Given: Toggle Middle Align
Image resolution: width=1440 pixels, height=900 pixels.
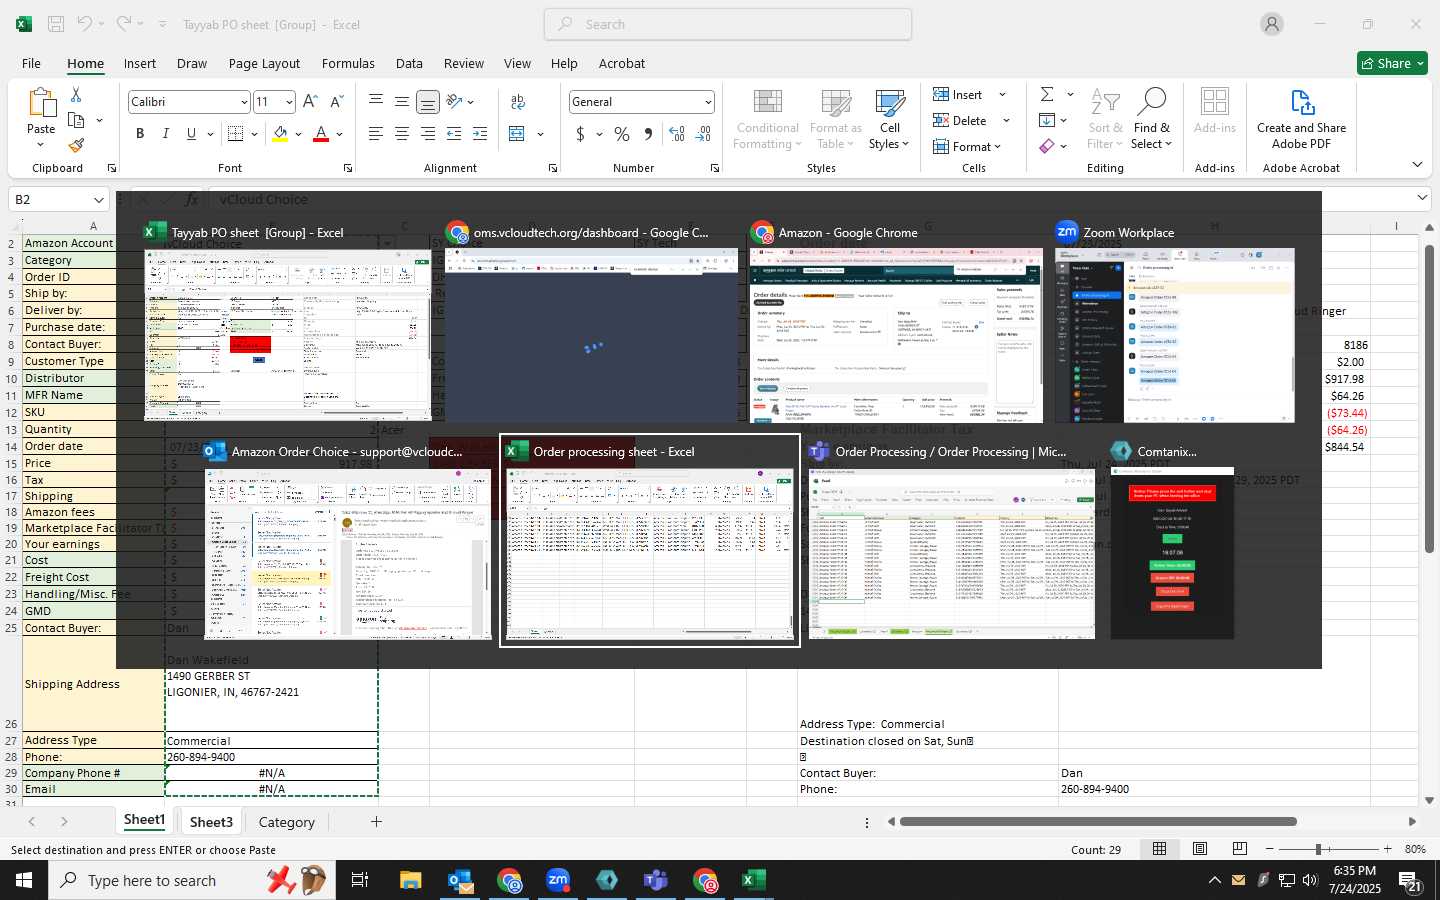Looking at the screenshot, I should pos(402,101).
